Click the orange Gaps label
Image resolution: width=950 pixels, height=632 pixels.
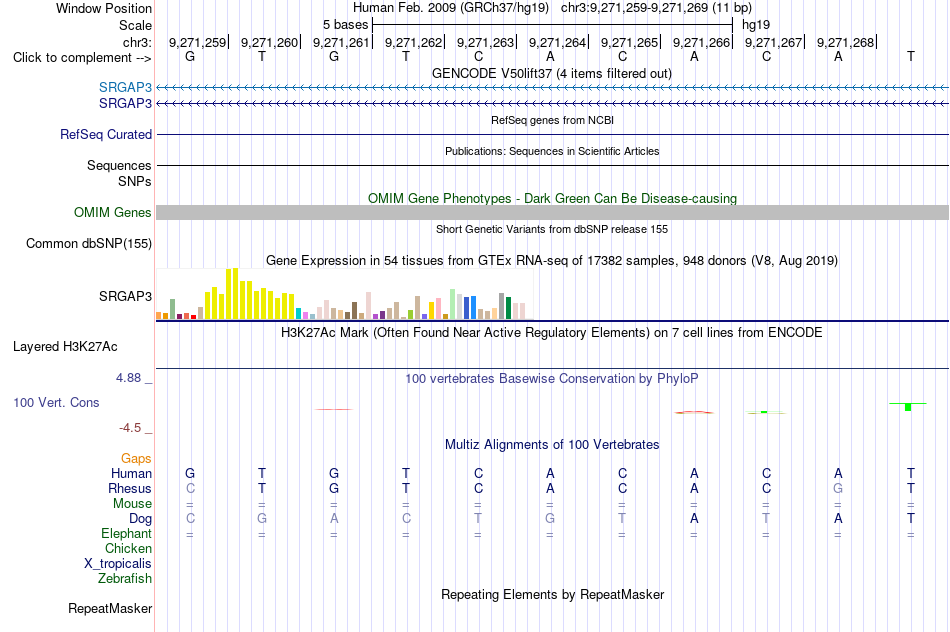click(x=136, y=459)
